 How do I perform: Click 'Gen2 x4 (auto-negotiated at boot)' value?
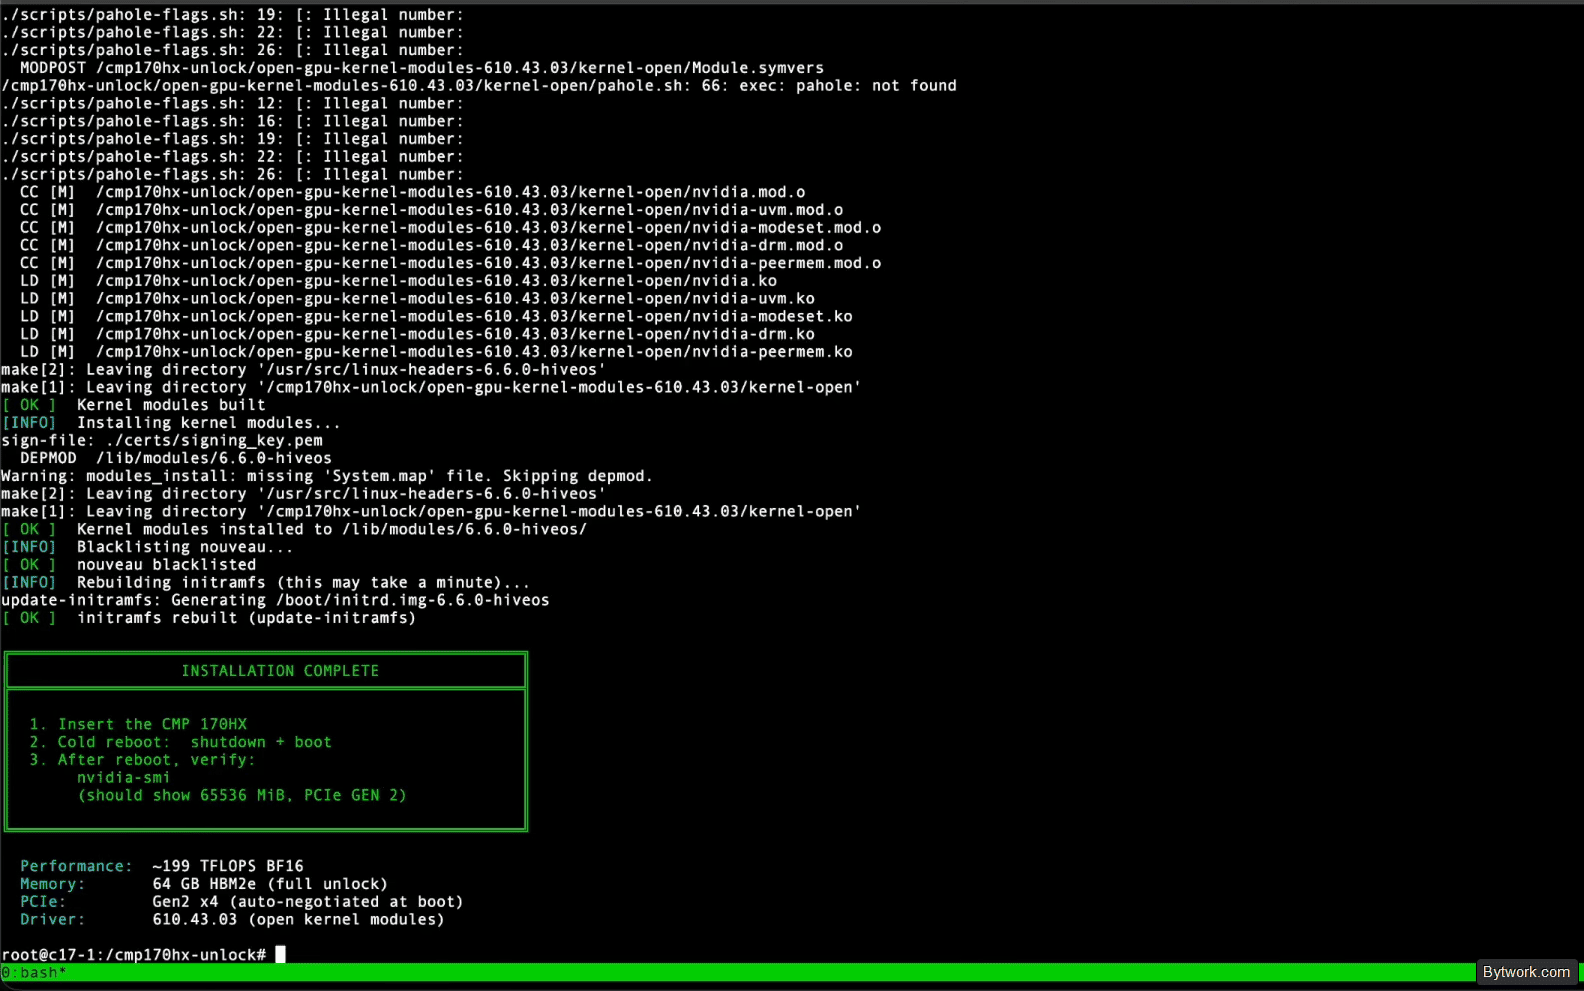point(308,902)
